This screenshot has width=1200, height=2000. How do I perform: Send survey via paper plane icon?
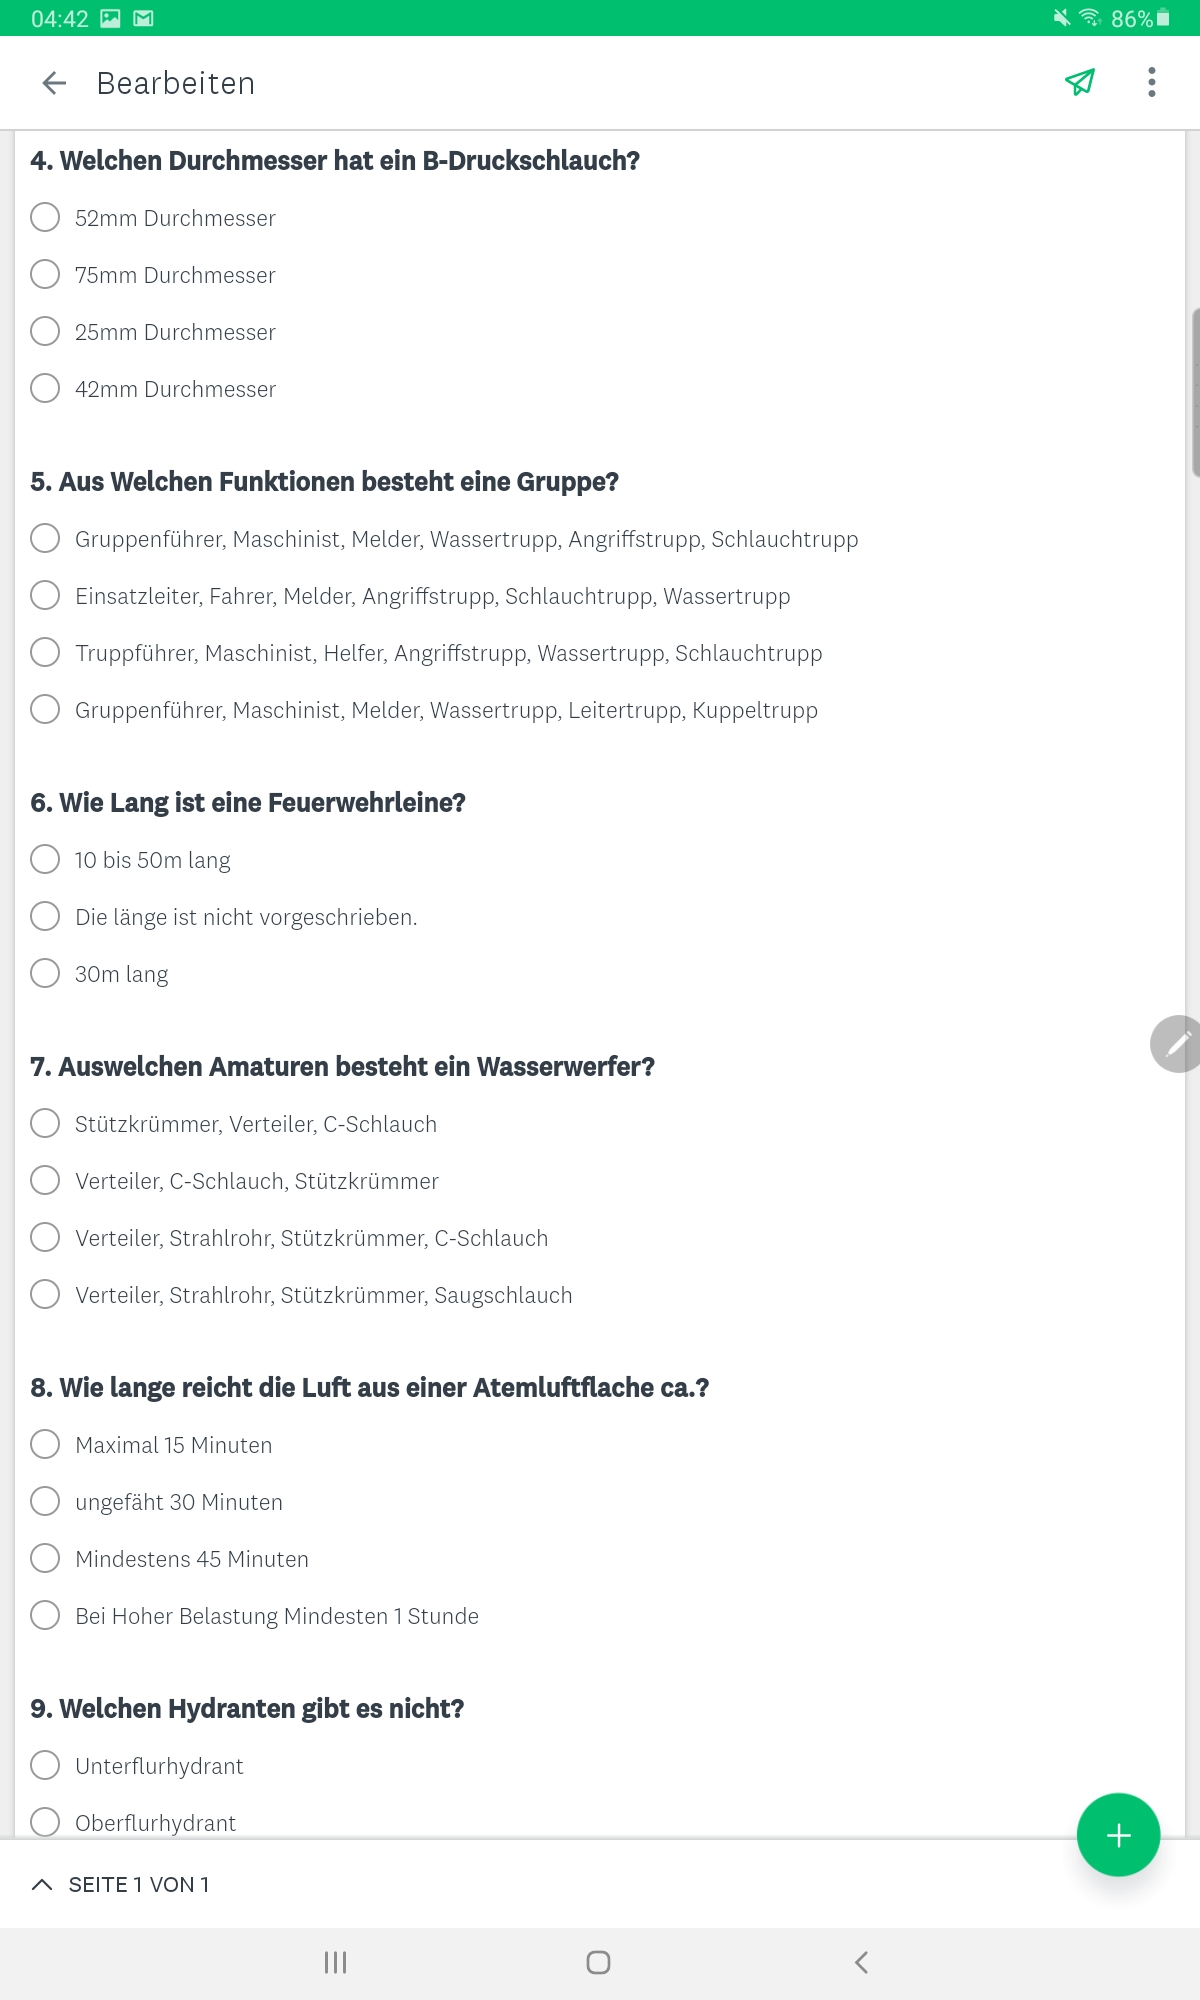point(1080,82)
